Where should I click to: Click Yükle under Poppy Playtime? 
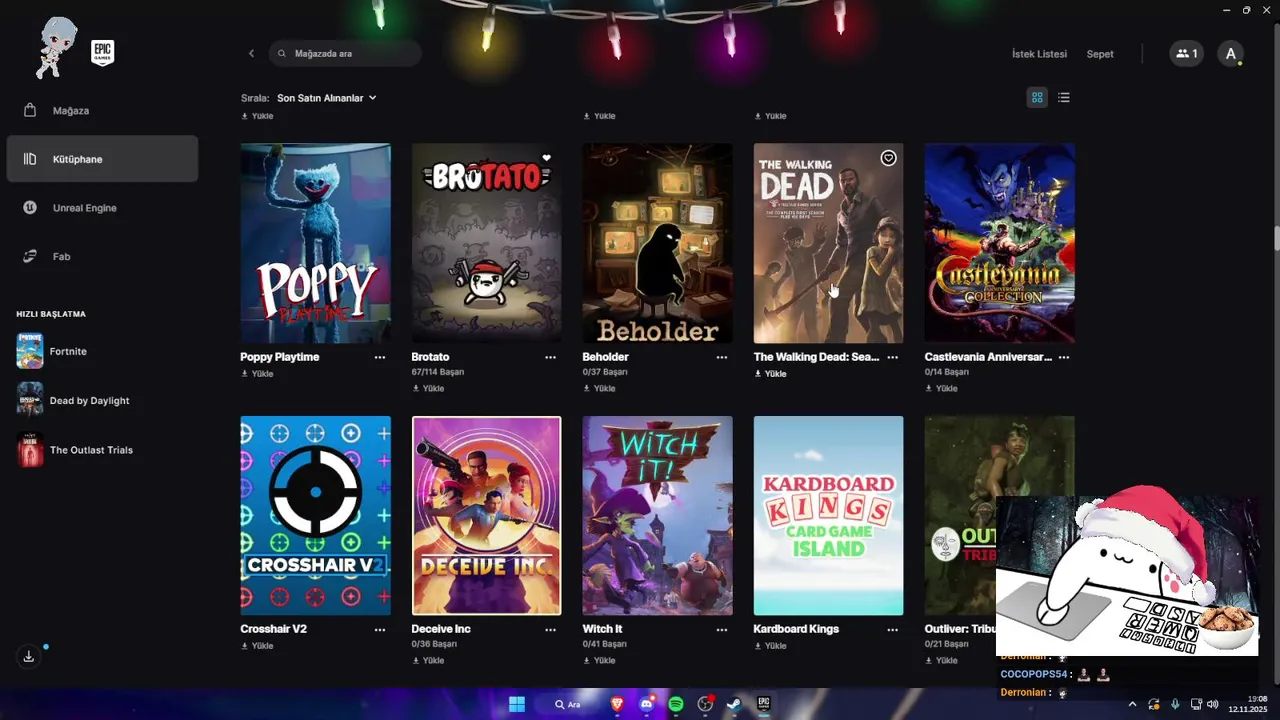(x=257, y=374)
